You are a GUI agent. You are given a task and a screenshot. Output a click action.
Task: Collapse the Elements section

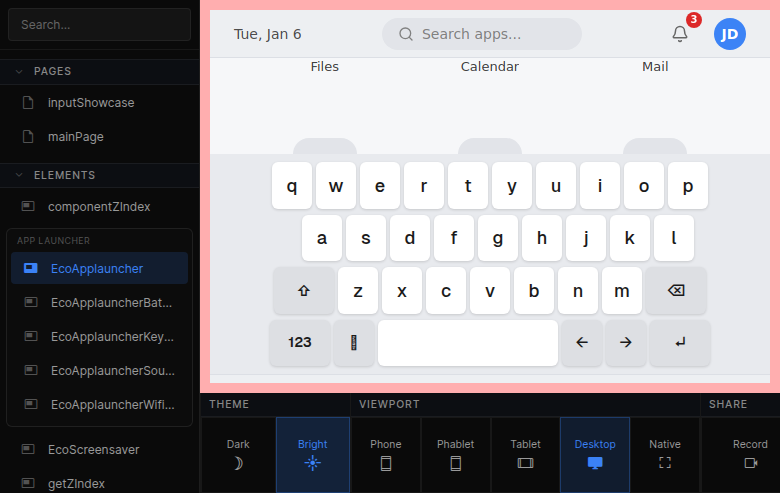(19, 175)
